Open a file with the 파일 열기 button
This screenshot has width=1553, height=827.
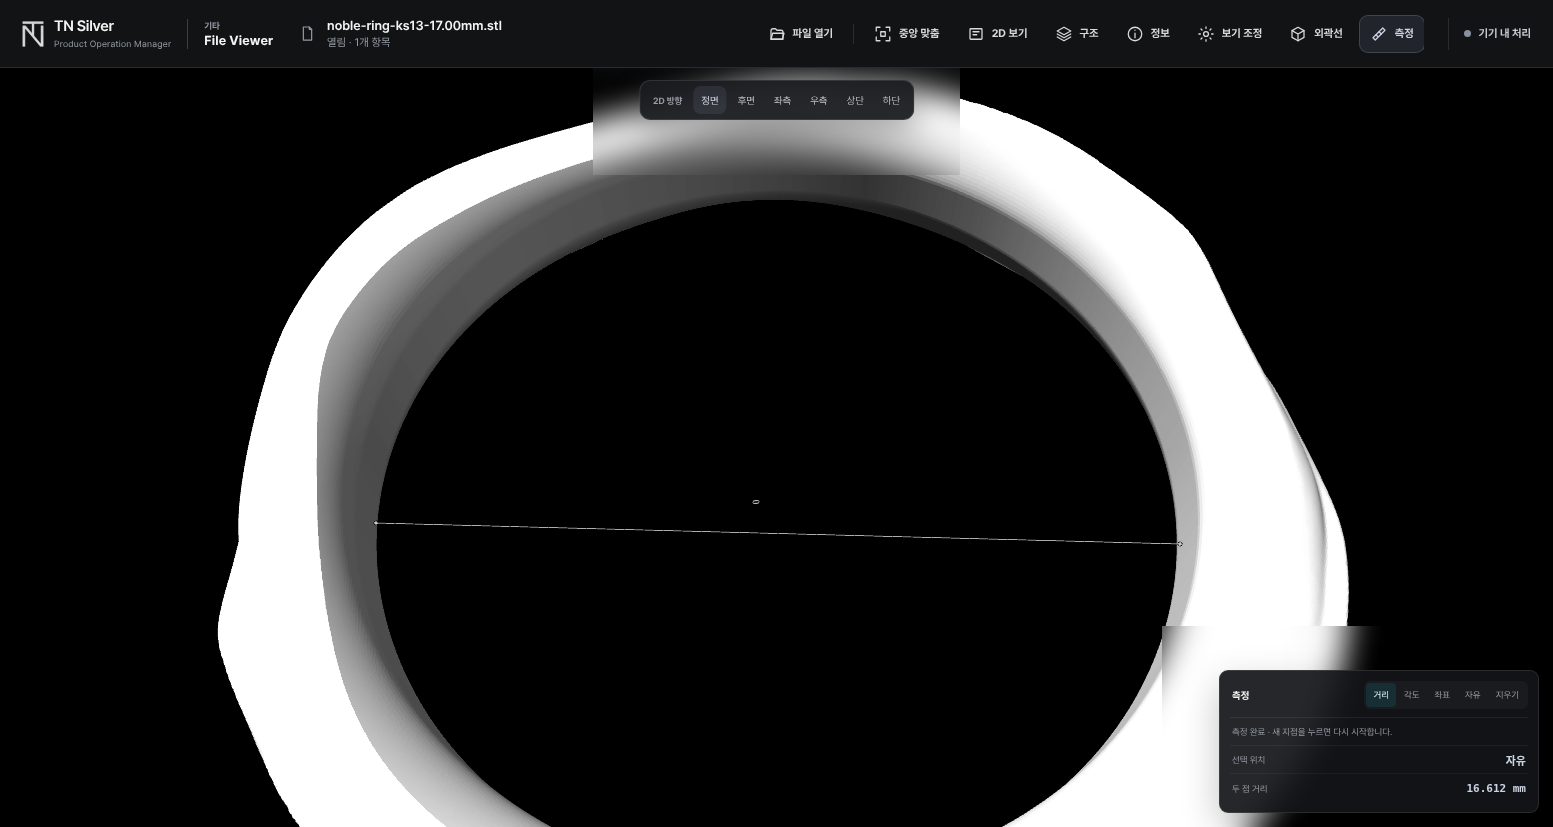801,34
